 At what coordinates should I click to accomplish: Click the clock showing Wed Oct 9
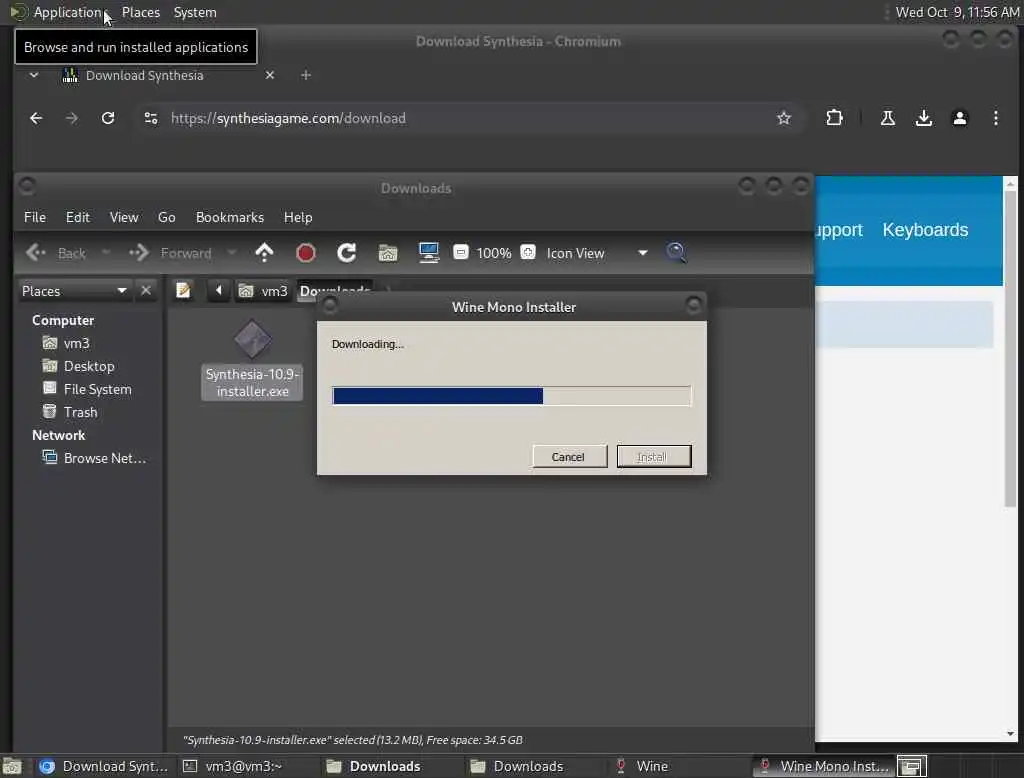click(957, 12)
